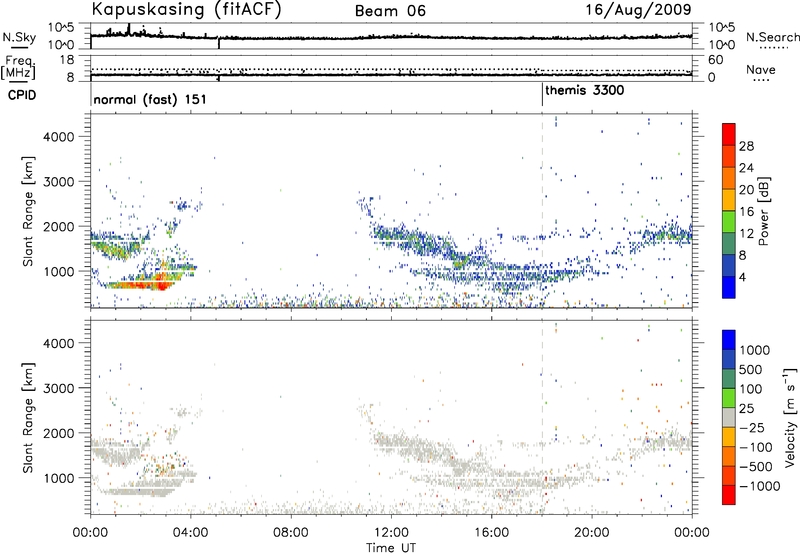Select the Freq. [MHz] axis label
This screenshot has height=554, width=800.
18,67
